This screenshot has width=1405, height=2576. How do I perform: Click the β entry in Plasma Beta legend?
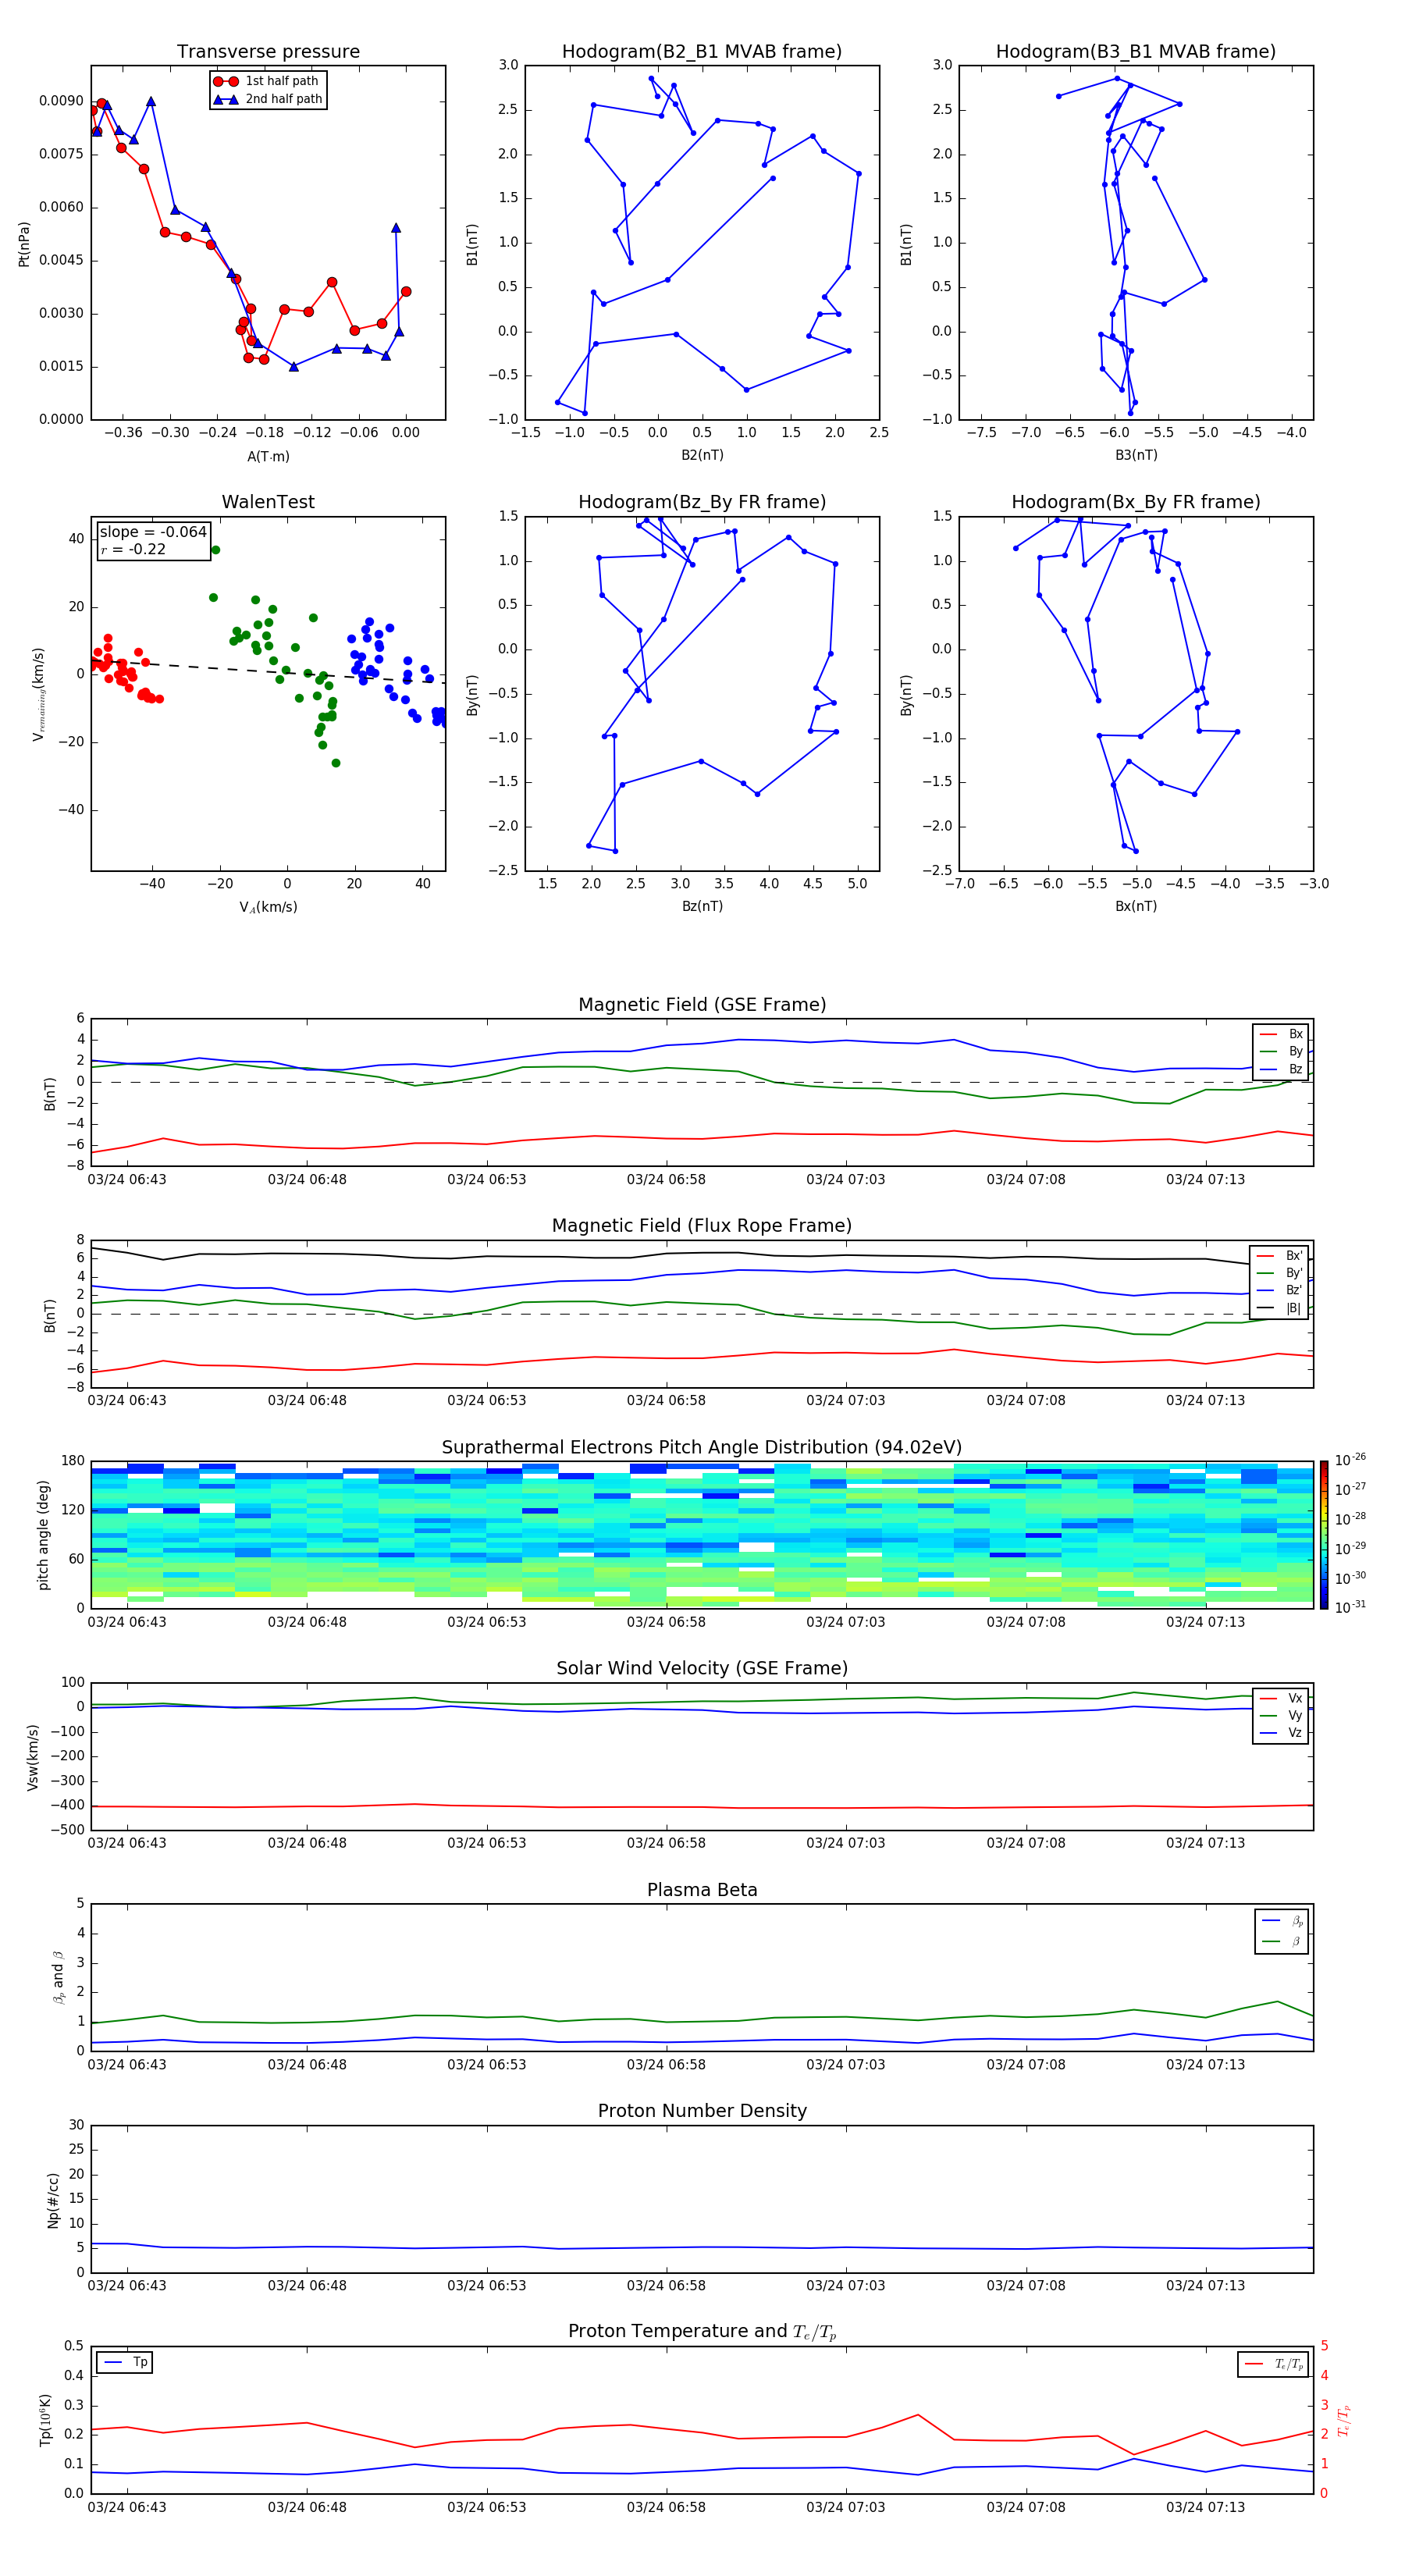click(x=1282, y=1942)
